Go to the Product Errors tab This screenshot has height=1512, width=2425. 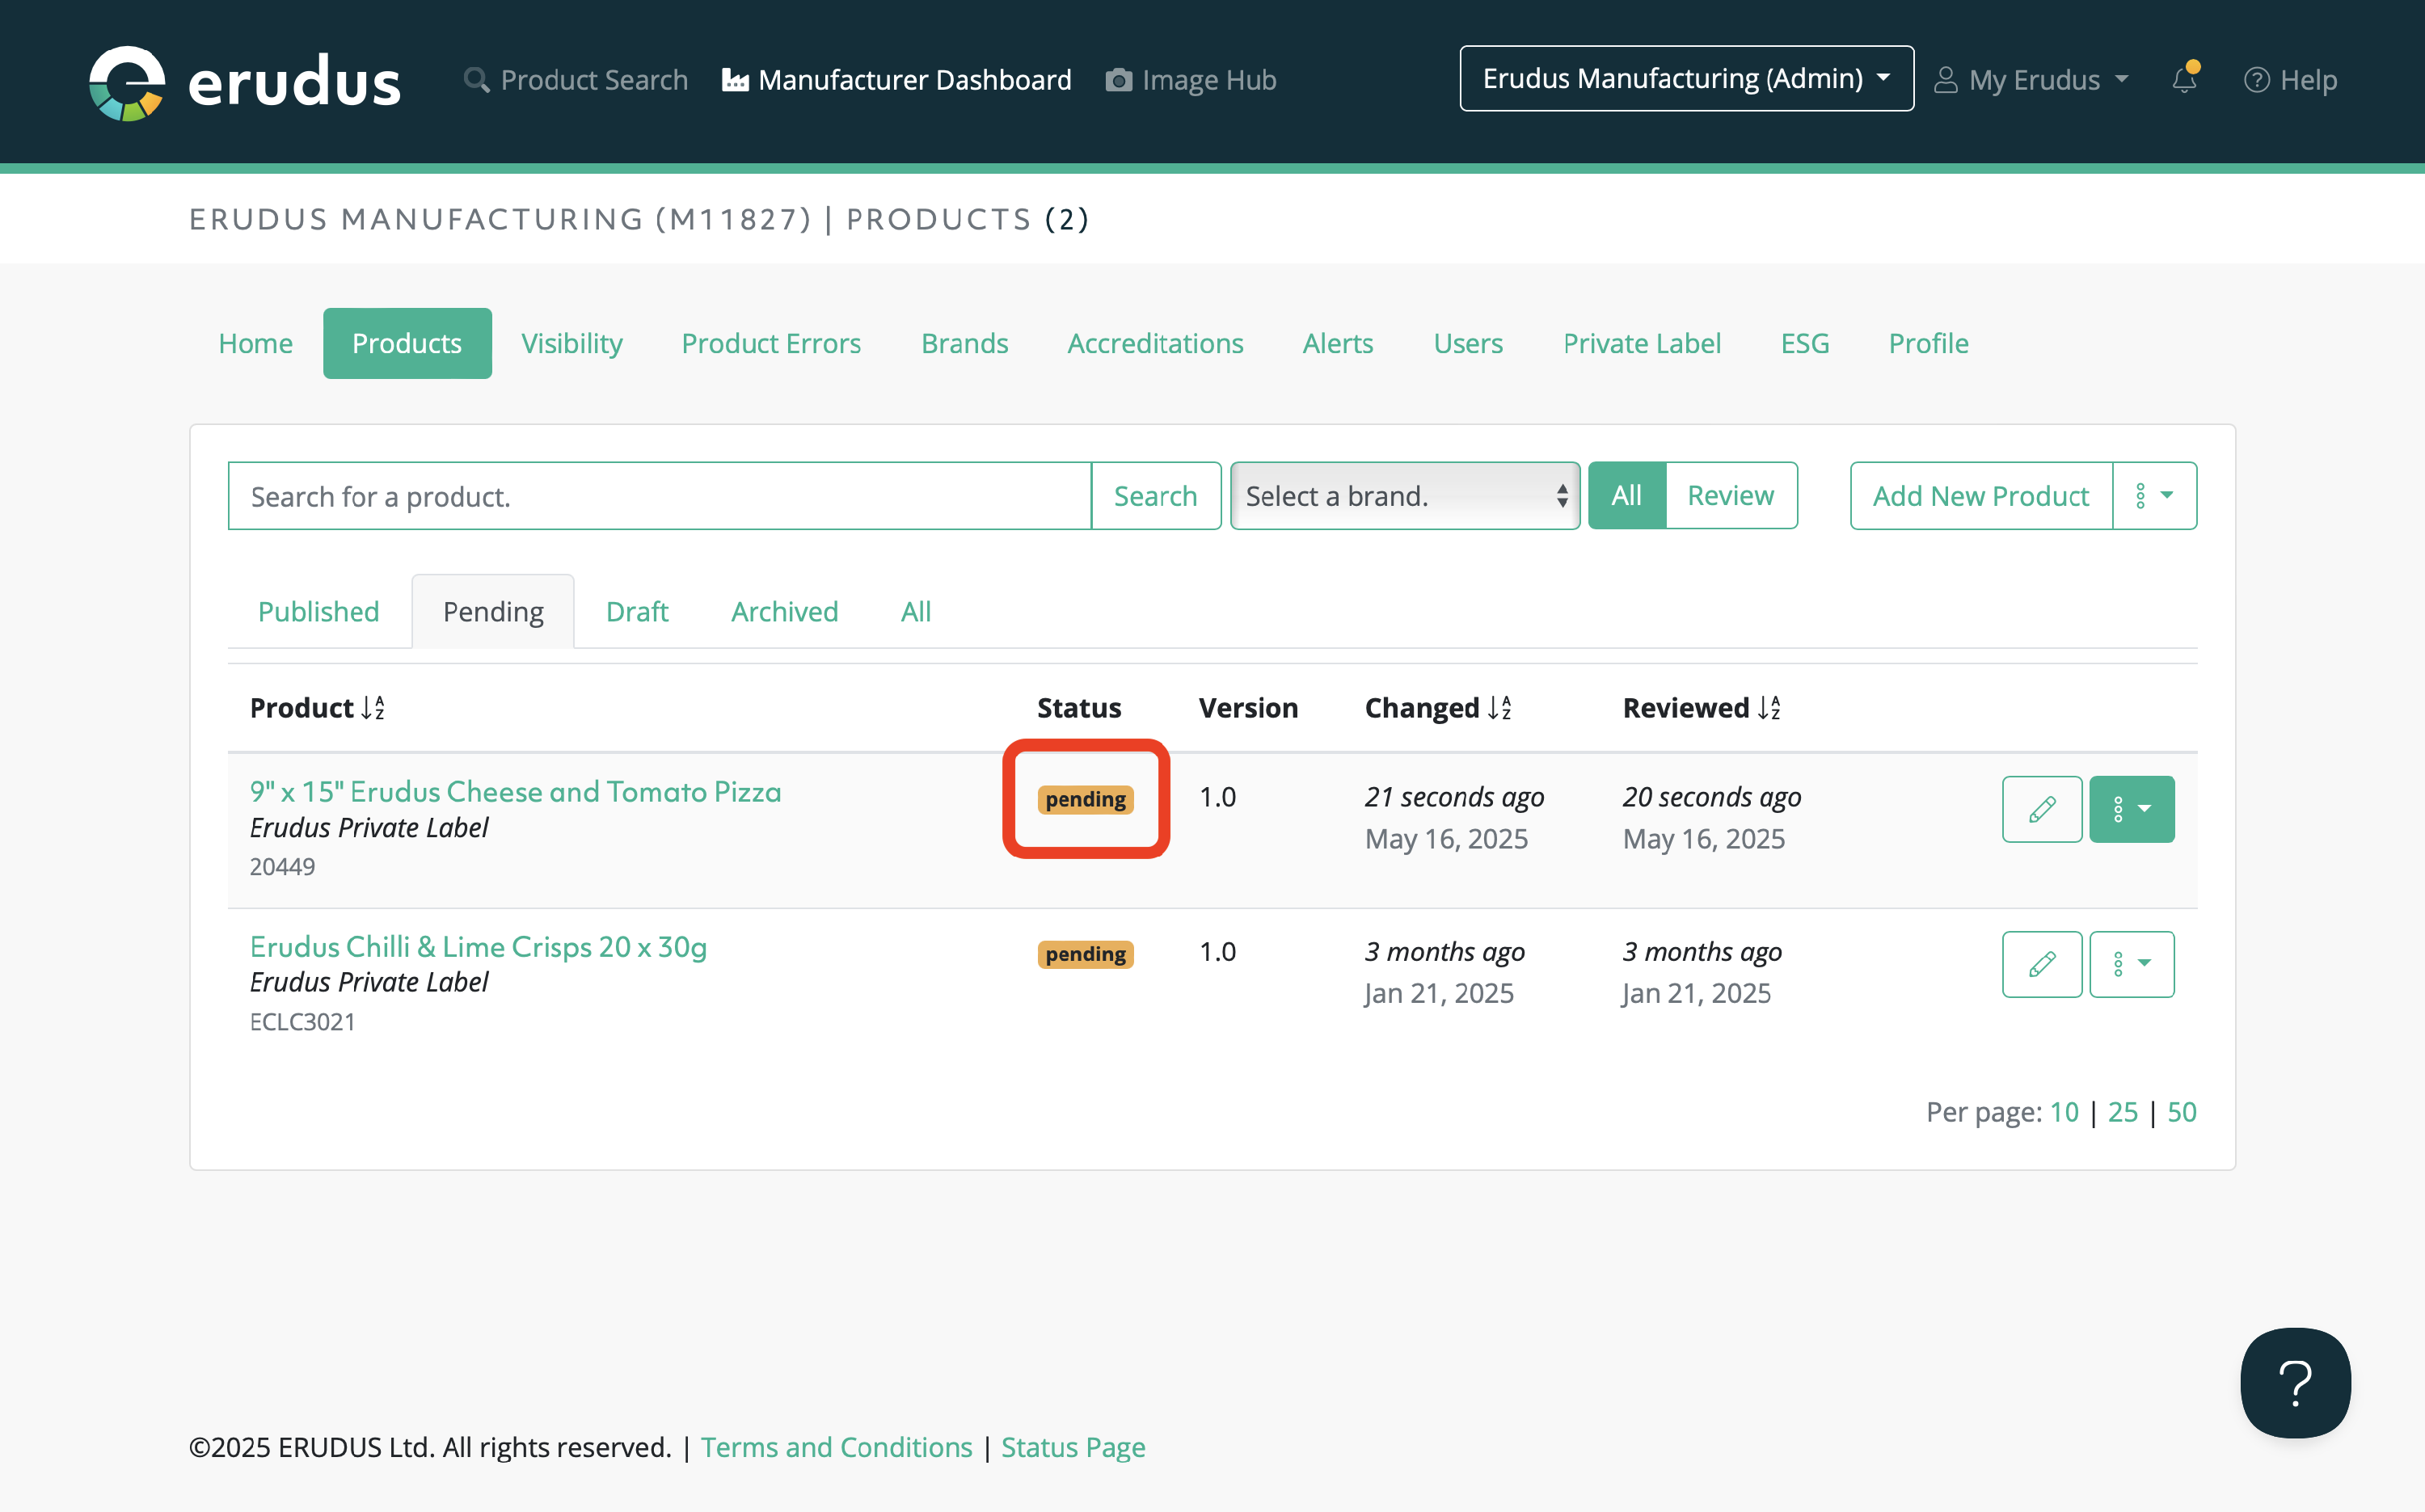click(x=770, y=344)
